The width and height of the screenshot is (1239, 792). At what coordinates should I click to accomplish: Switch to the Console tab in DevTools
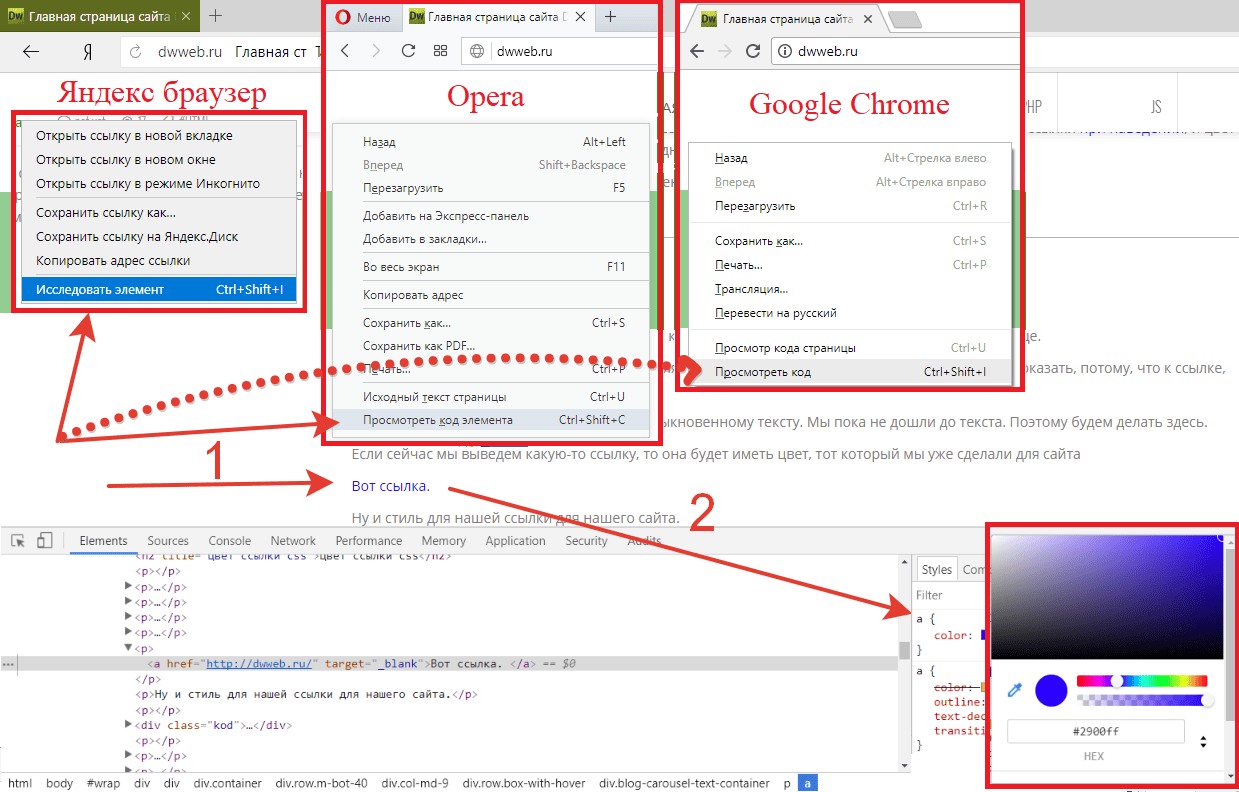230,541
